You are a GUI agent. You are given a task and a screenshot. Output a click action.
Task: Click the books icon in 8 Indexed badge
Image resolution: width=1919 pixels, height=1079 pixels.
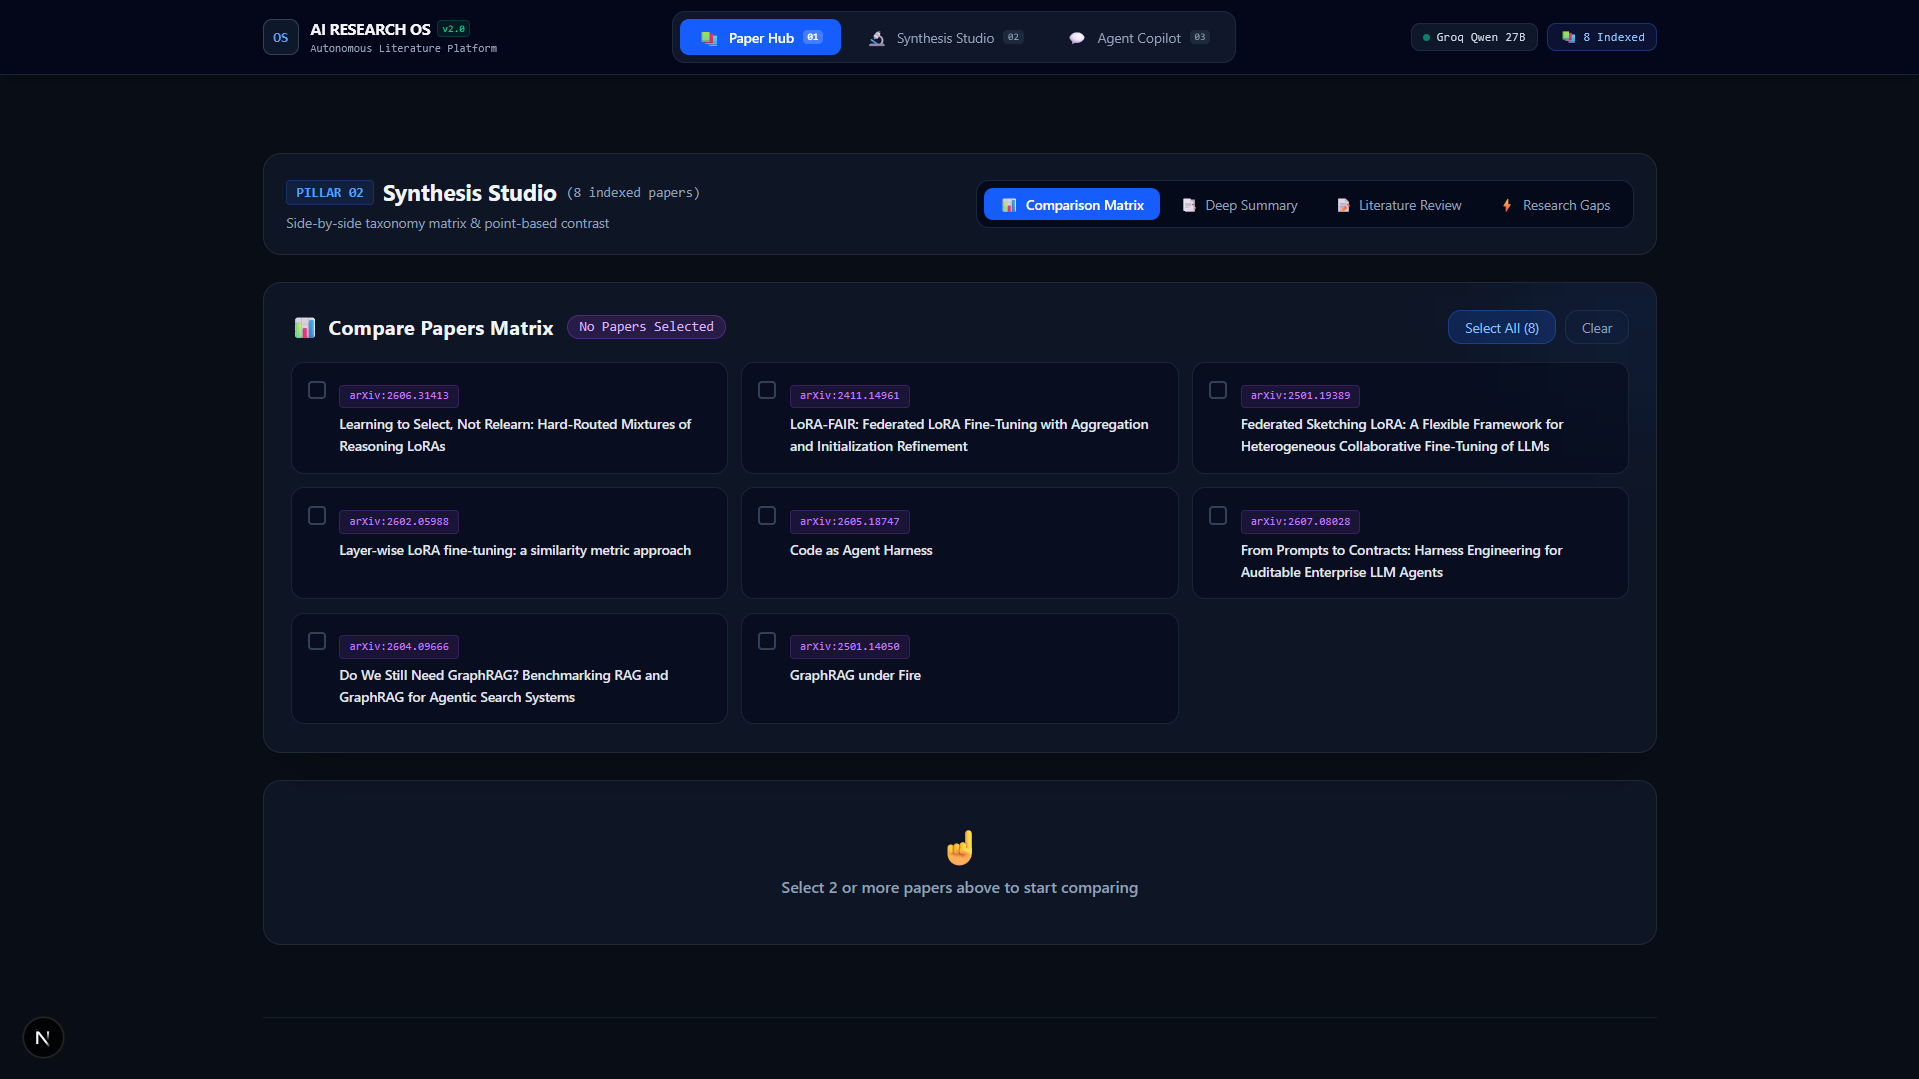coord(1569,37)
